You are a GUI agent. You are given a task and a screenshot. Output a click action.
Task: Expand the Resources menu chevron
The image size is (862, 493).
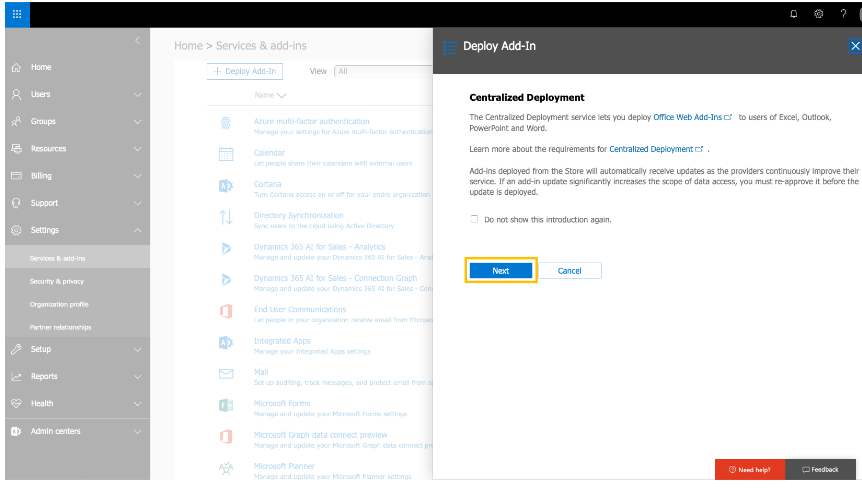click(x=137, y=149)
